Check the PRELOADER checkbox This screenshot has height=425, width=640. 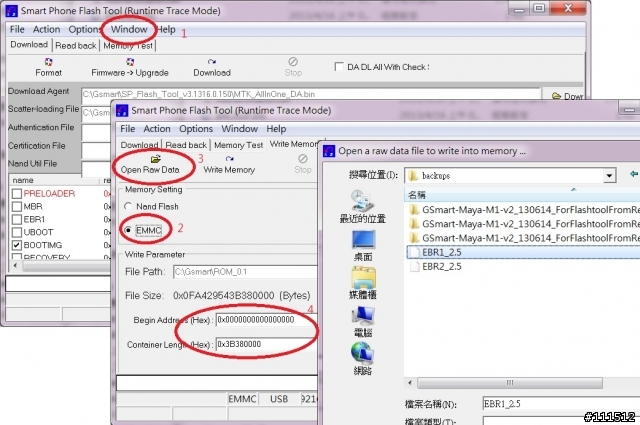point(17,194)
